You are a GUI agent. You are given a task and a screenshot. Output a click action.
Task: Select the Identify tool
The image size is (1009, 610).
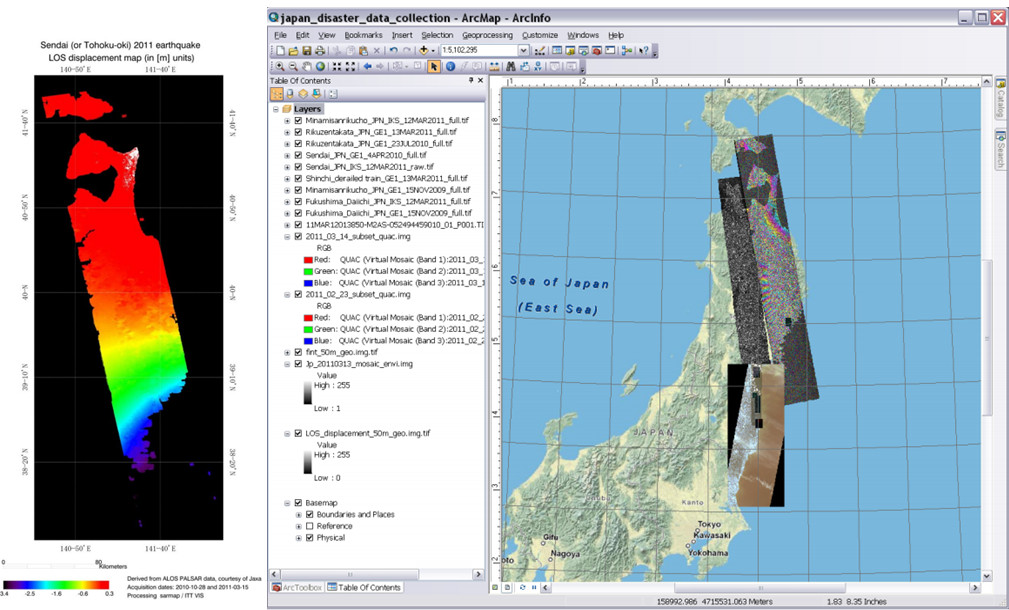pos(450,67)
